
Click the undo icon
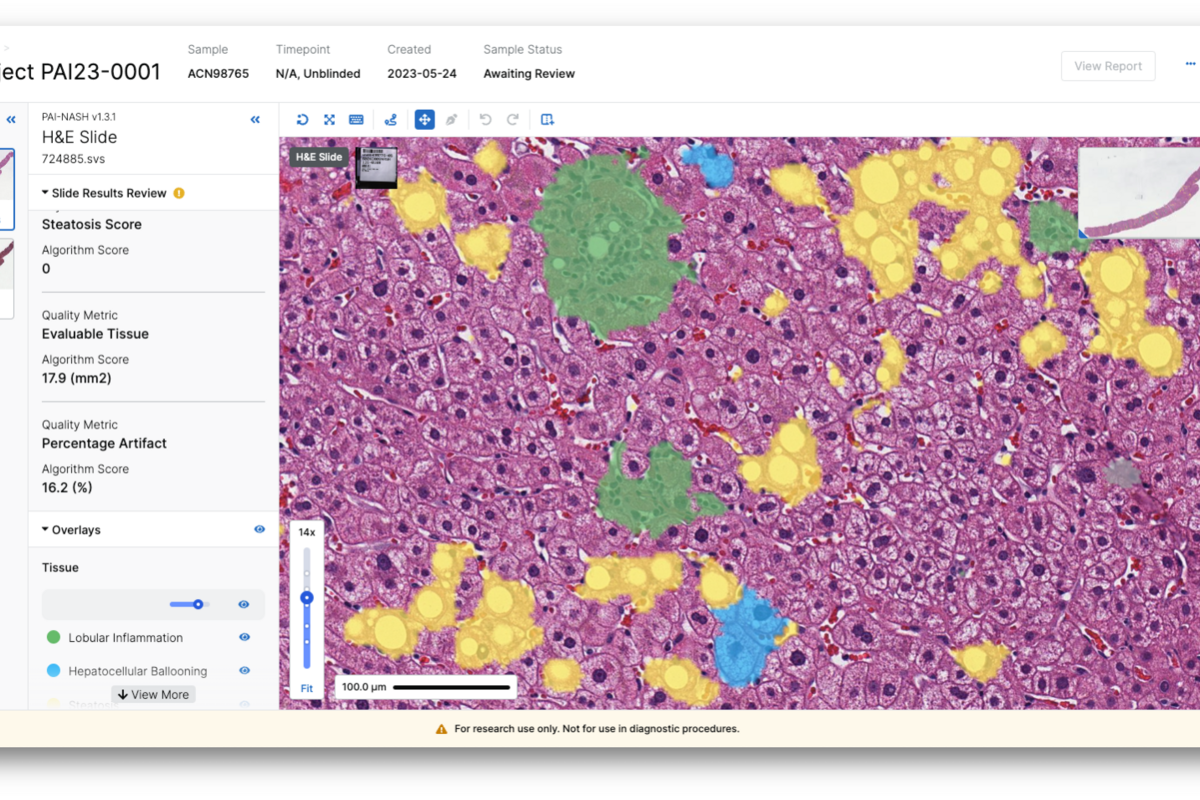pos(485,119)
